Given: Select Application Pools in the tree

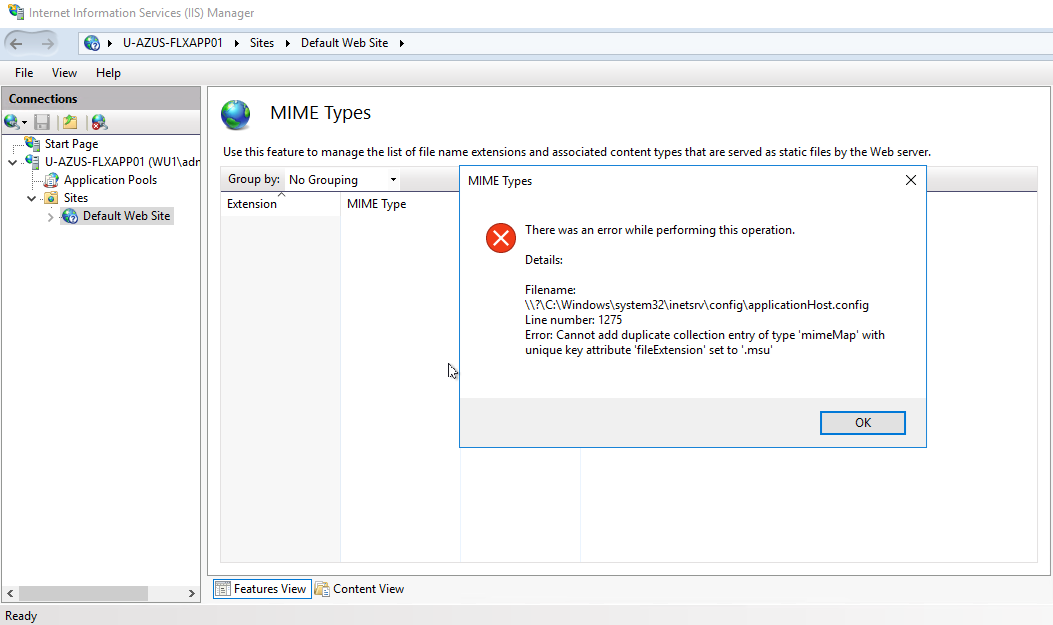Looking at the screenshot, I should pos(110,180).
